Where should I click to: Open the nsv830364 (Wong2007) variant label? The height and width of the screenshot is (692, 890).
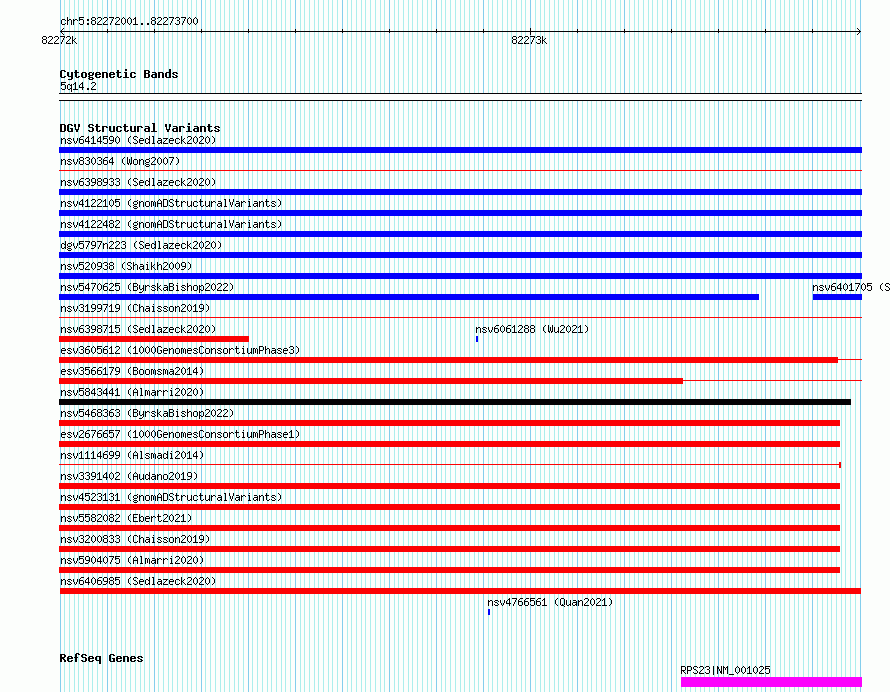(120, 161)
